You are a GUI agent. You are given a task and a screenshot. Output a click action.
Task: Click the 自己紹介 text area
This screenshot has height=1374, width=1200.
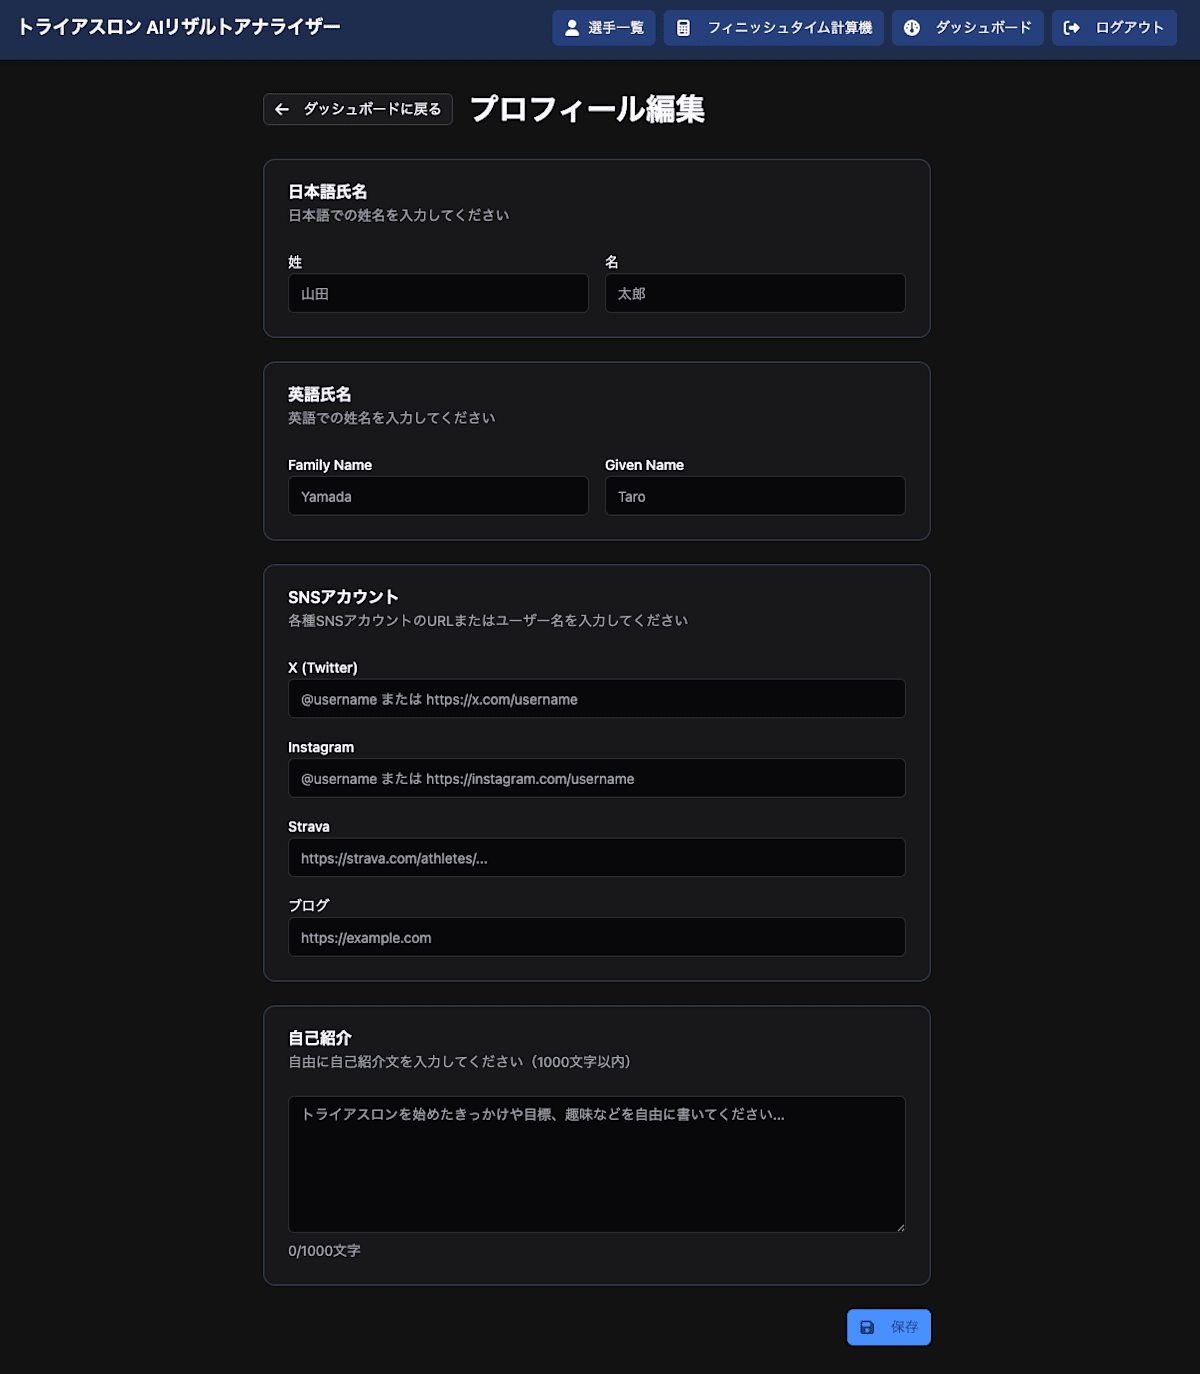(x=597, y=1164)
